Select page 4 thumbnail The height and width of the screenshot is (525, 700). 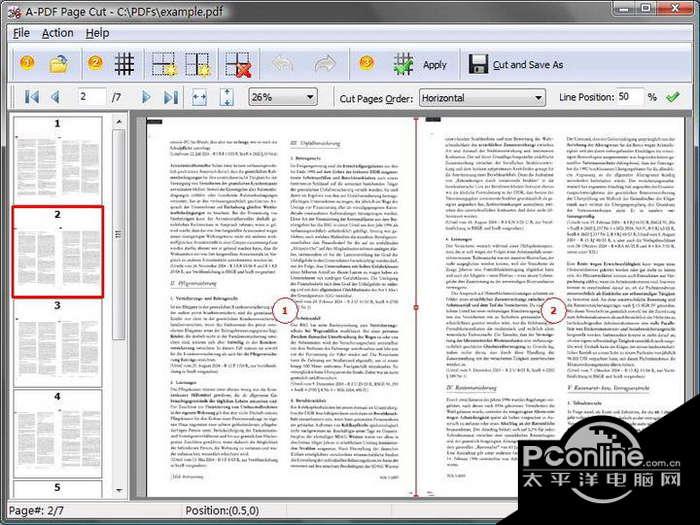click(x=58, y=434)
